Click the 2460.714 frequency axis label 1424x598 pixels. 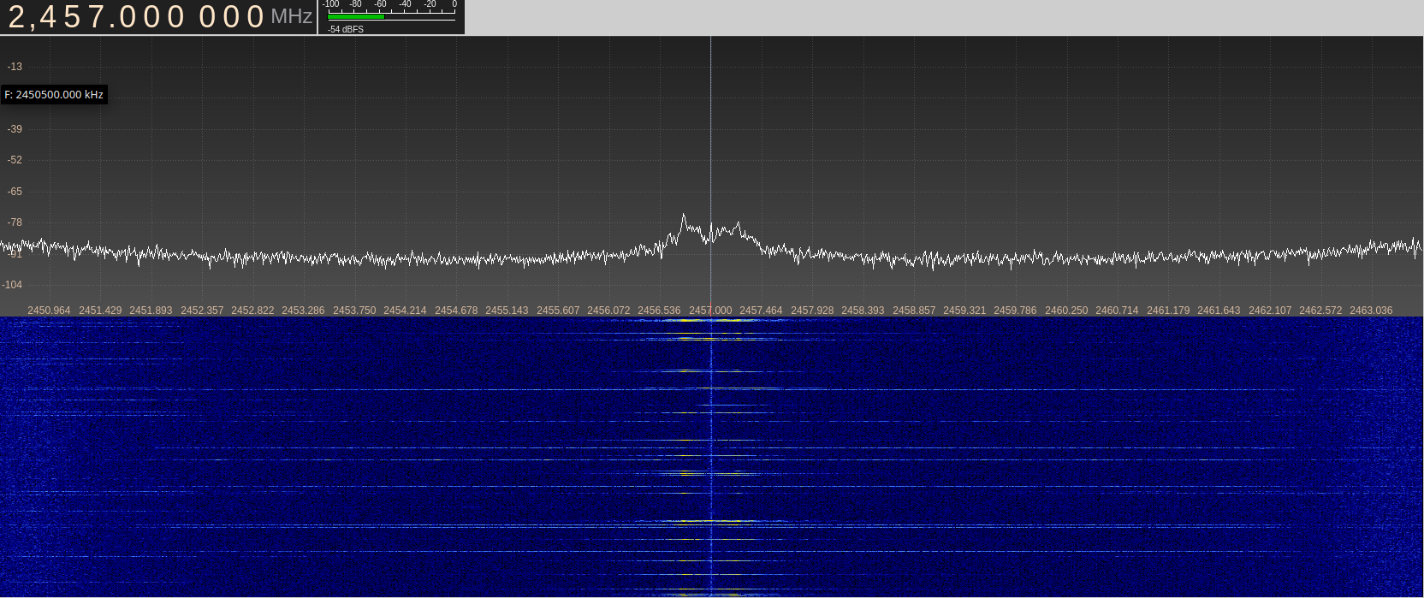tap(1117, 310)
